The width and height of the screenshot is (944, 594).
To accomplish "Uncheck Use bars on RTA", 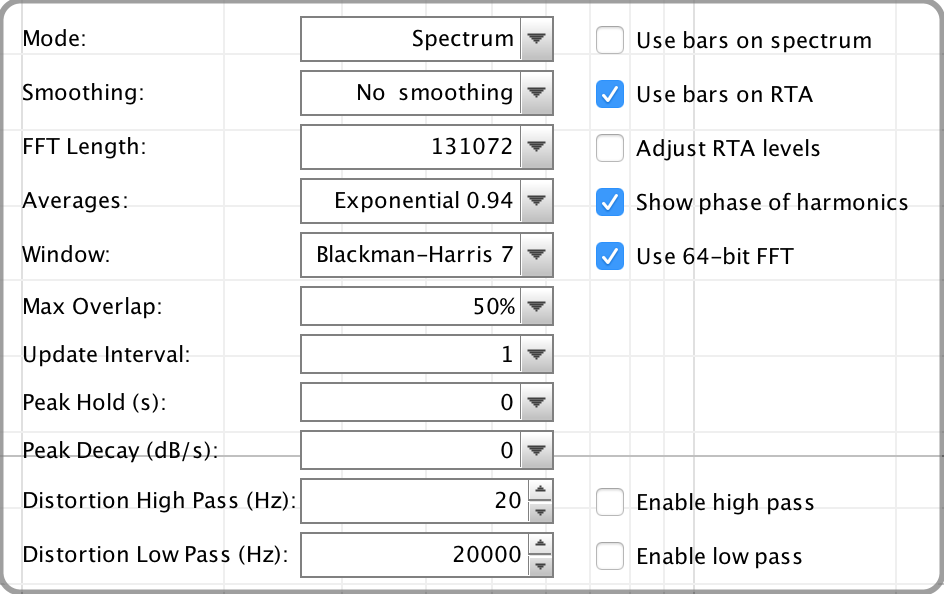I will [609, 94].
